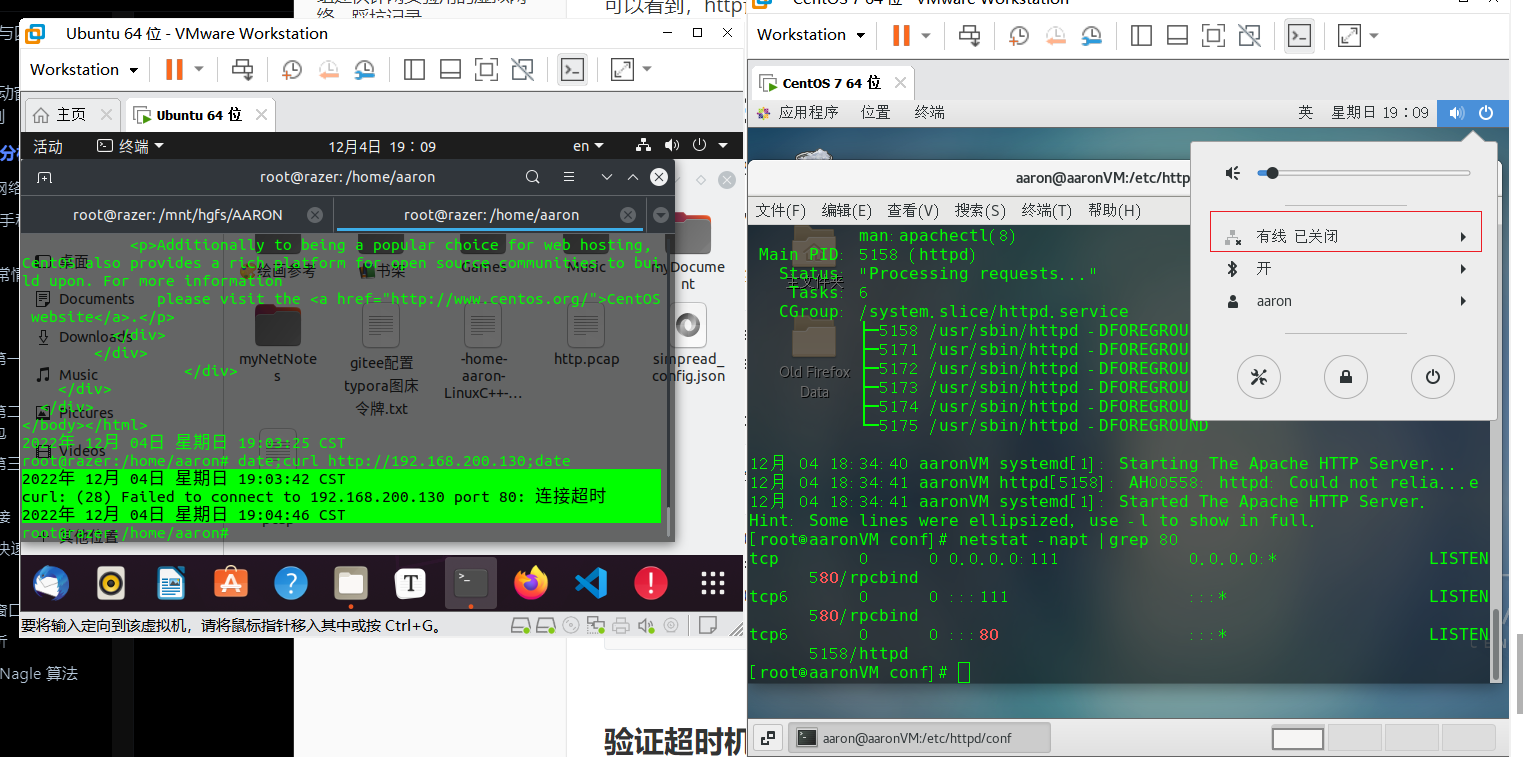Launch LibreOffice Writer from Ubuntu dock
Screen dimensions: 1523x757
pos(171,582)
